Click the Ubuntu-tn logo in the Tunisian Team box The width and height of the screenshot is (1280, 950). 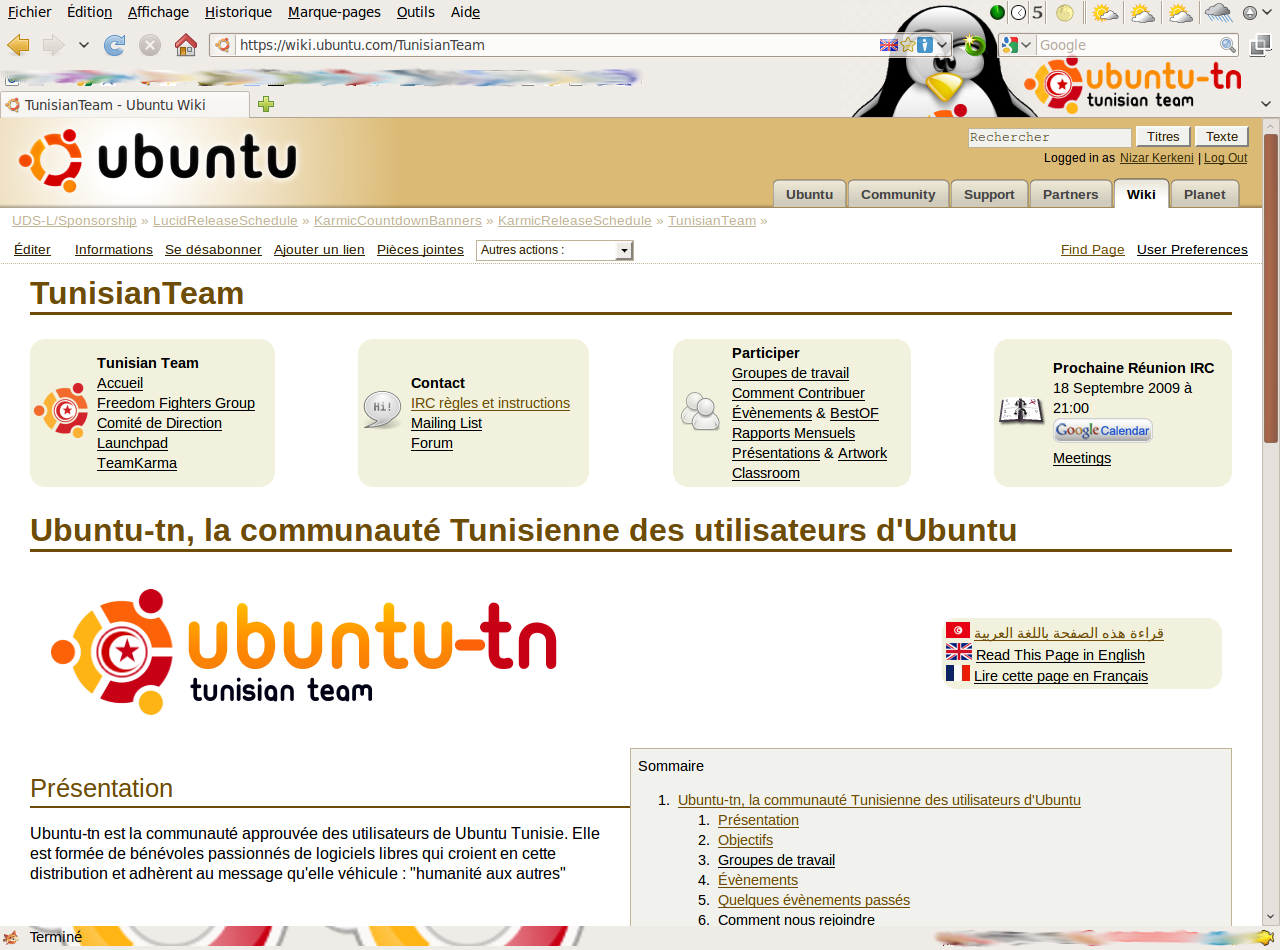61,411
